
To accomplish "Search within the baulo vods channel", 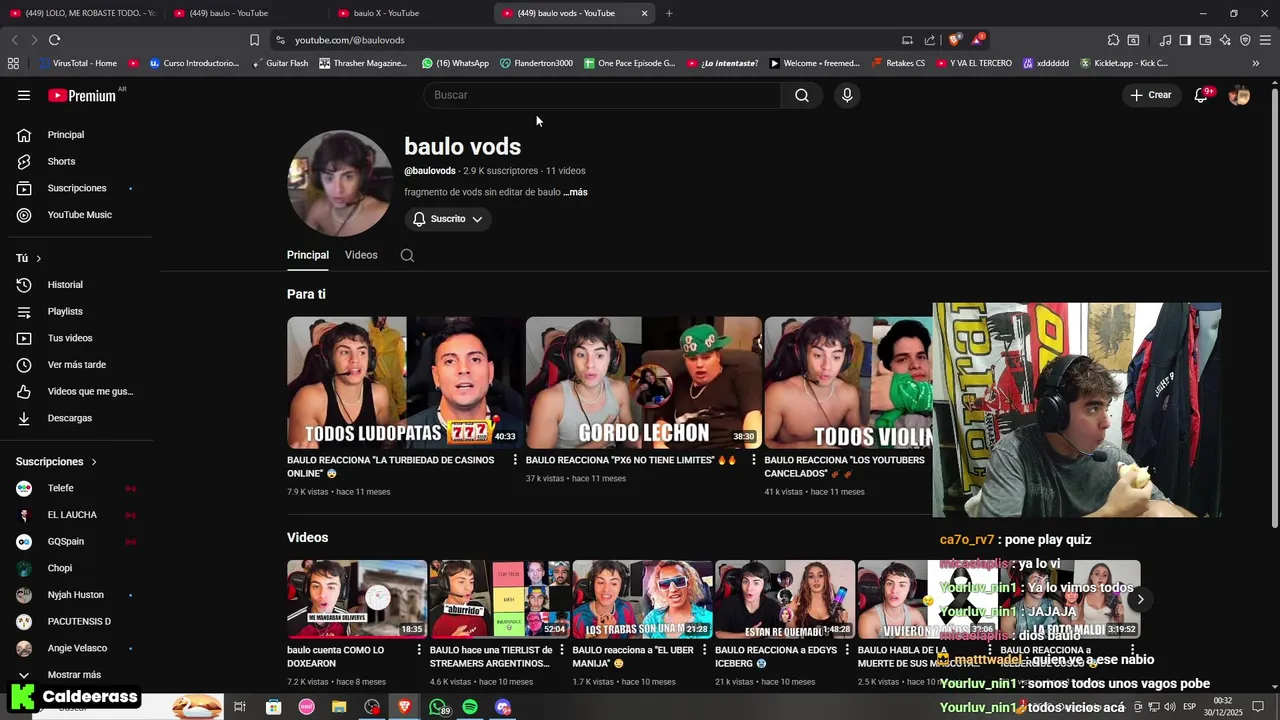I will click(407, 255).
